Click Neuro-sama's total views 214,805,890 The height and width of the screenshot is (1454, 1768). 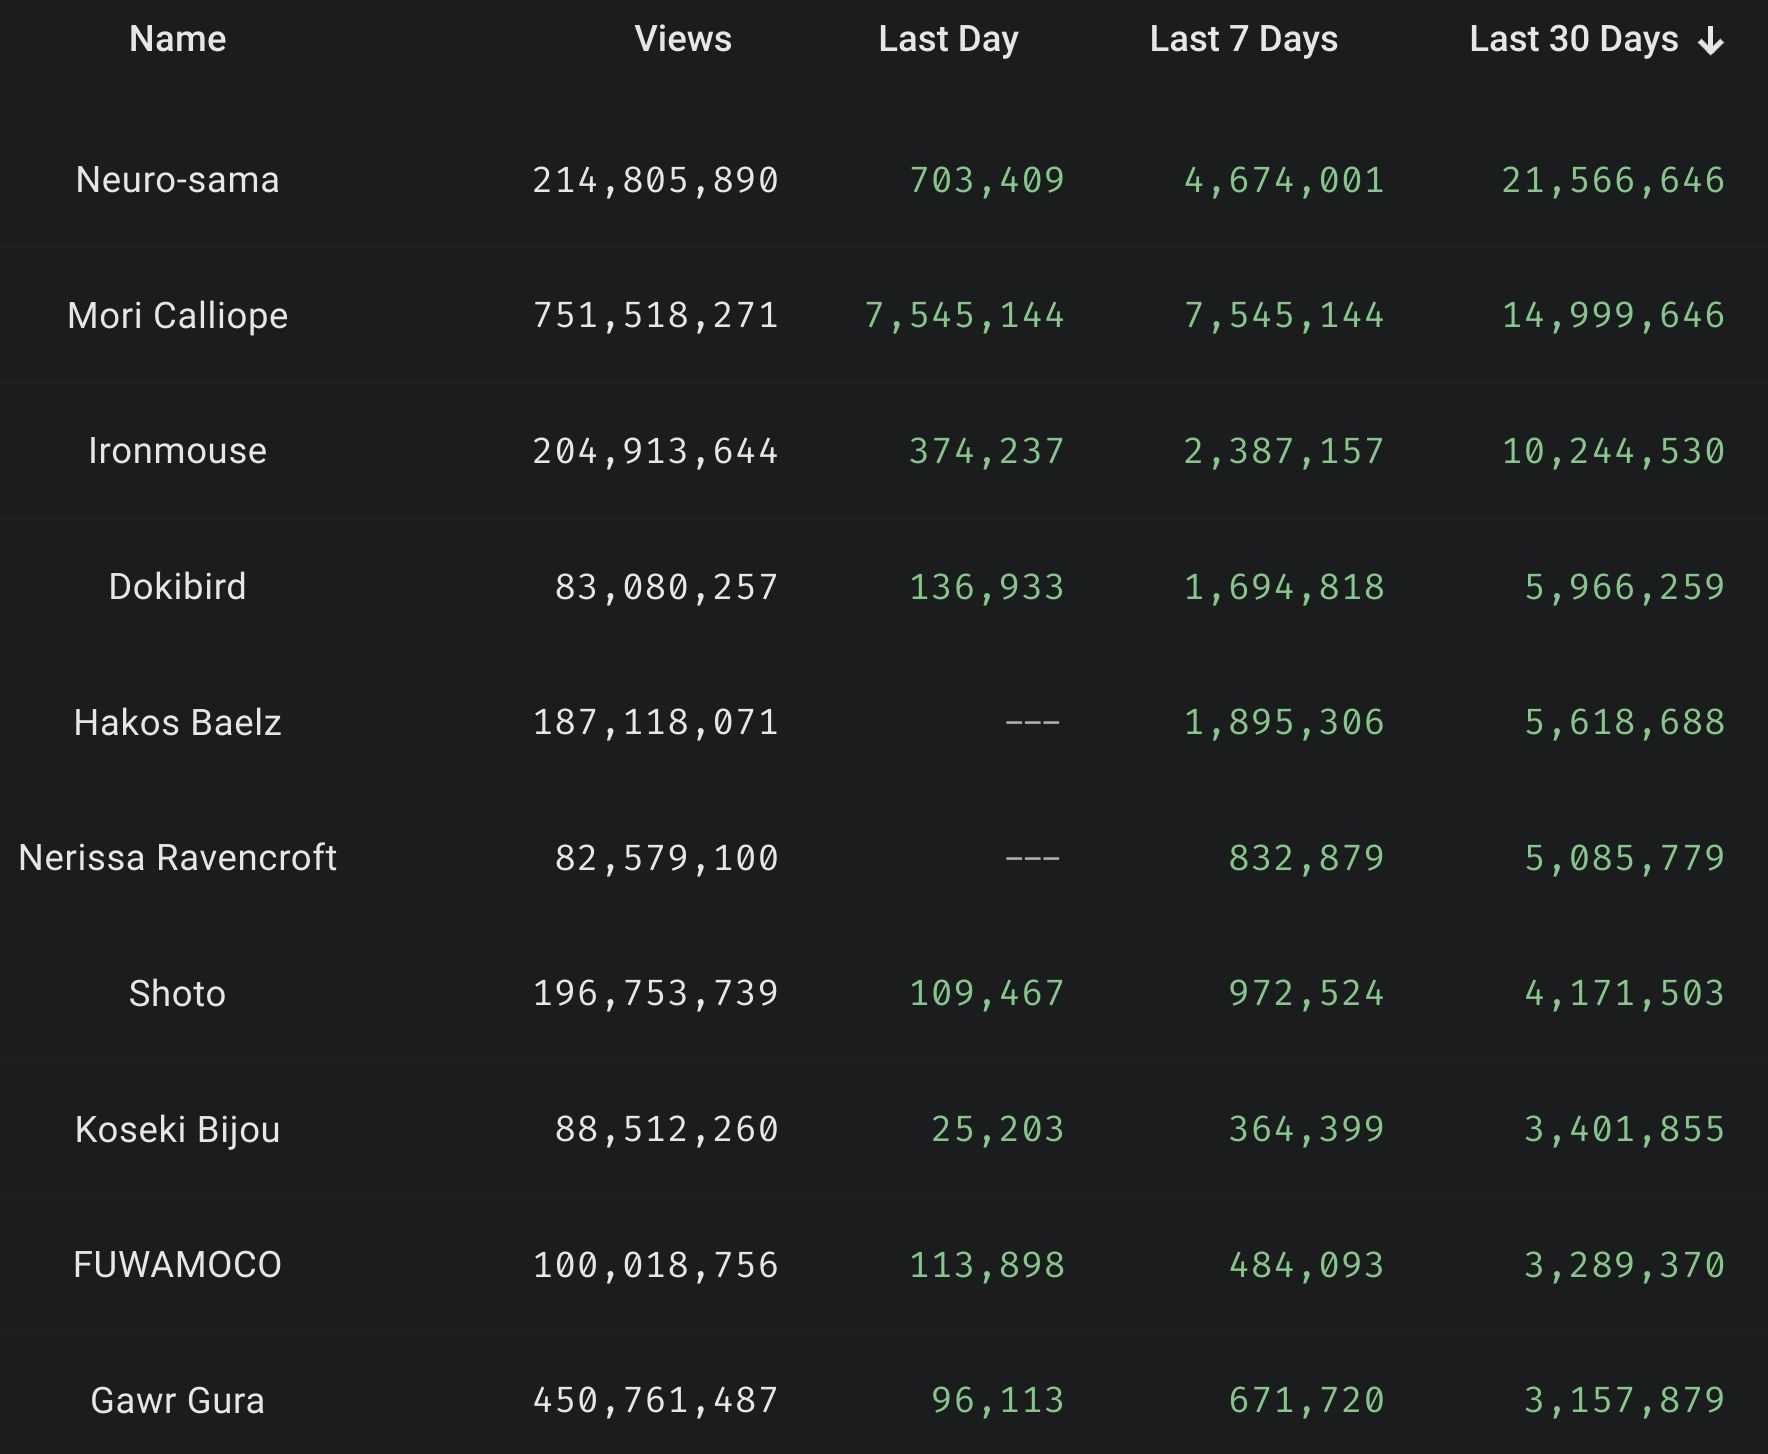(x=655, y=181)
